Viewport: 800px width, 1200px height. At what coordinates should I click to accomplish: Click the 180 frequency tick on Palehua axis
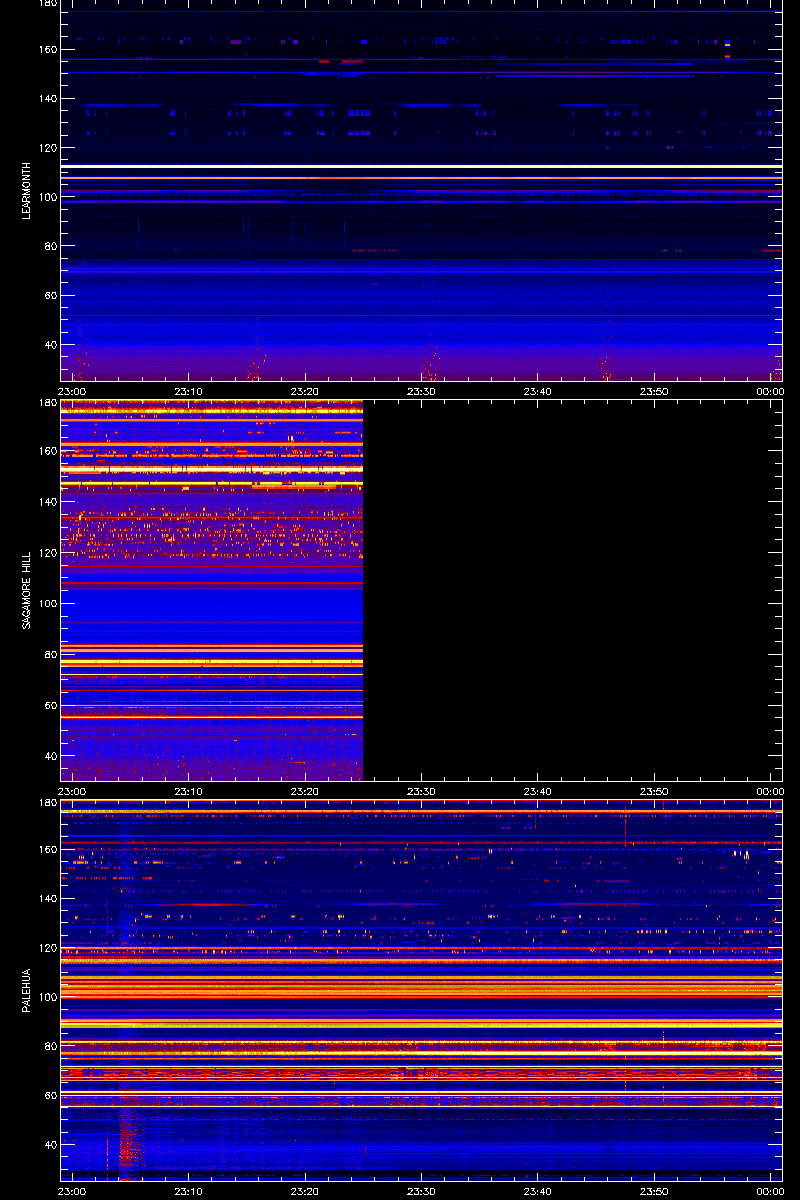tap(48, 803)
